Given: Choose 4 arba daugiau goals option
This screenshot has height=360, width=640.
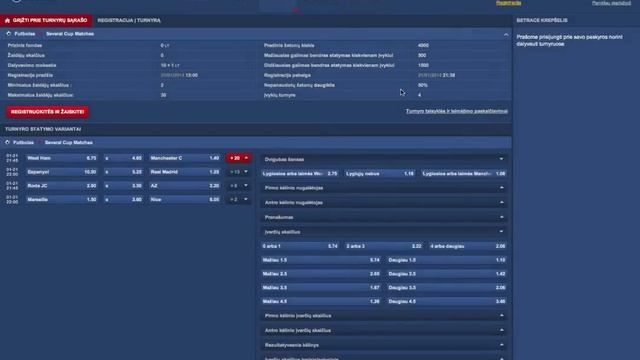Looking at the screenshot, I should 467,246.
